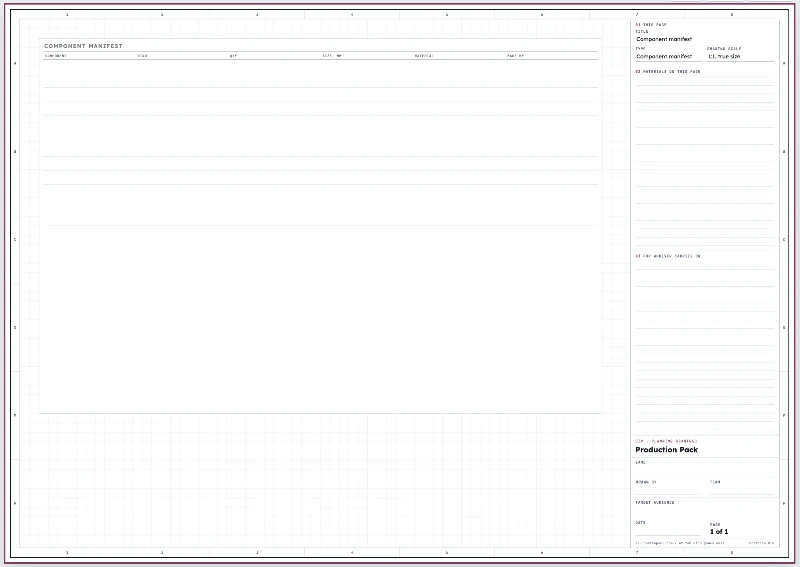Screen dimensions: 800x567
Task: Click the 'COMPONENT MANIFEST' table heading
Action: tap(83, 46)
